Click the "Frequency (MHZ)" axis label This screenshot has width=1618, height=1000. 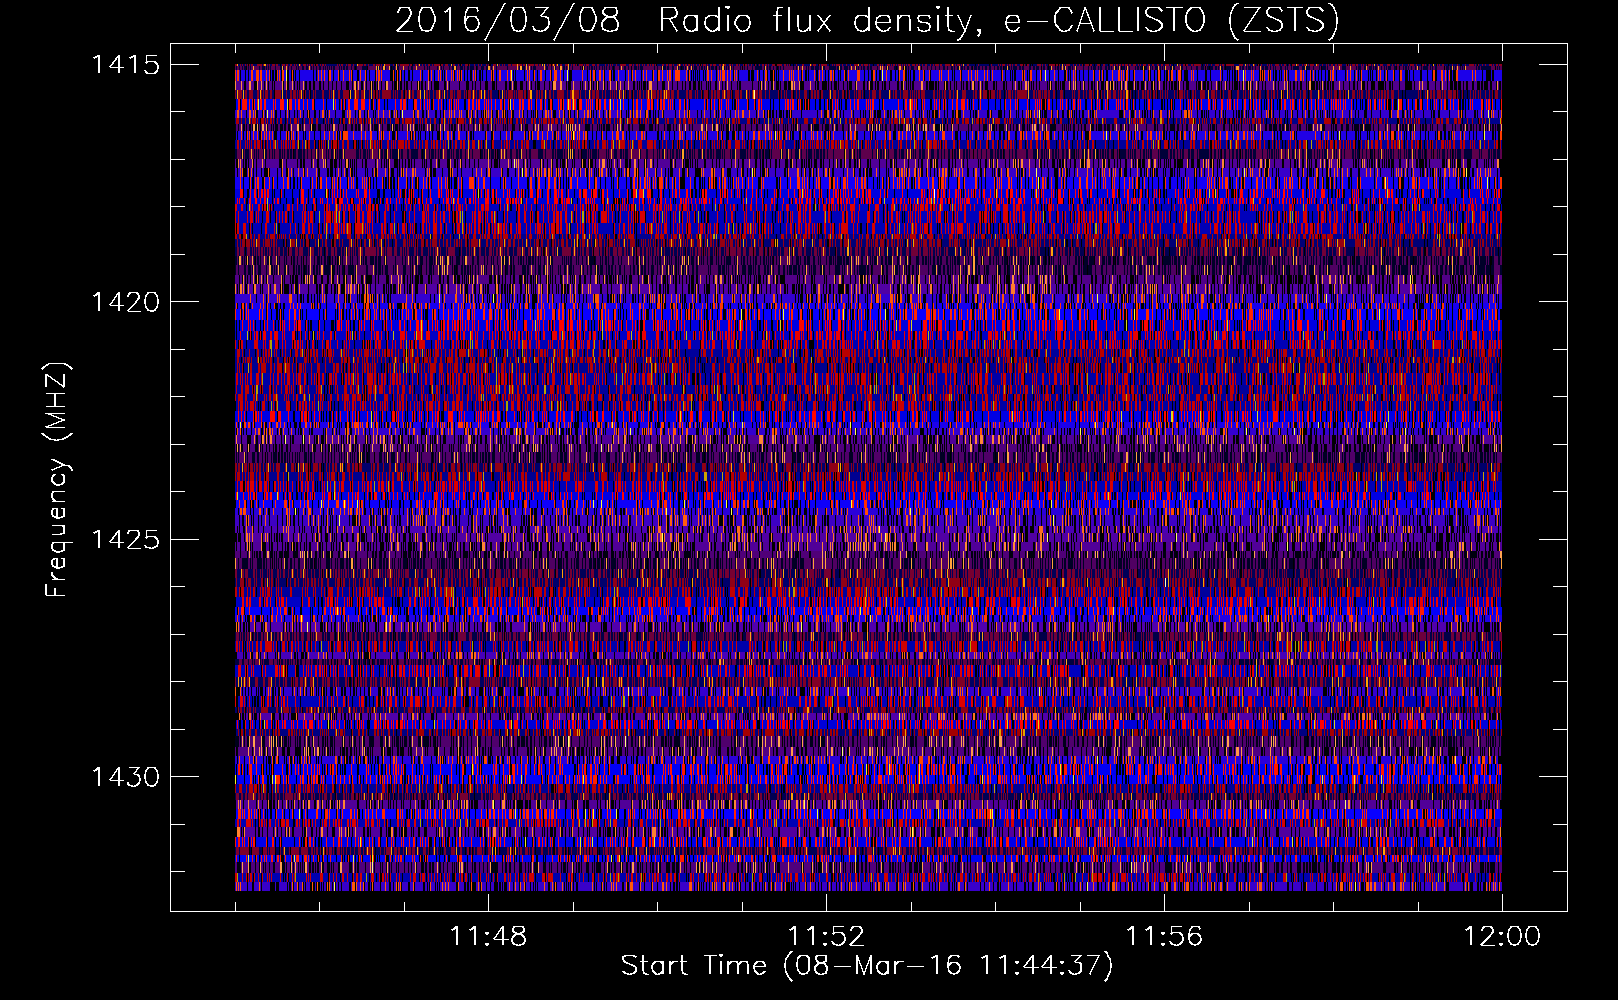[57, 479]
